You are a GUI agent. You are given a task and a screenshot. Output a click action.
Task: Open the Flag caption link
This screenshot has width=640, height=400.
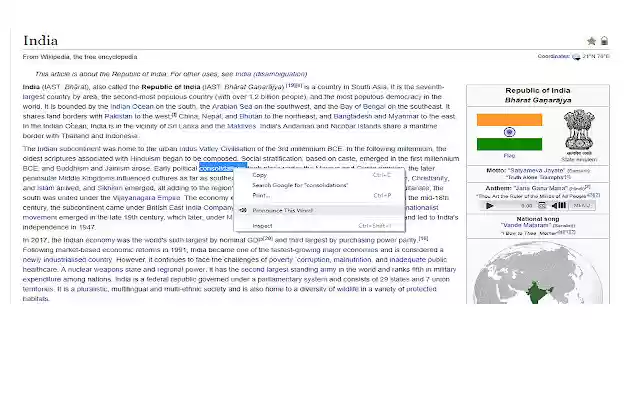(509, 156)
